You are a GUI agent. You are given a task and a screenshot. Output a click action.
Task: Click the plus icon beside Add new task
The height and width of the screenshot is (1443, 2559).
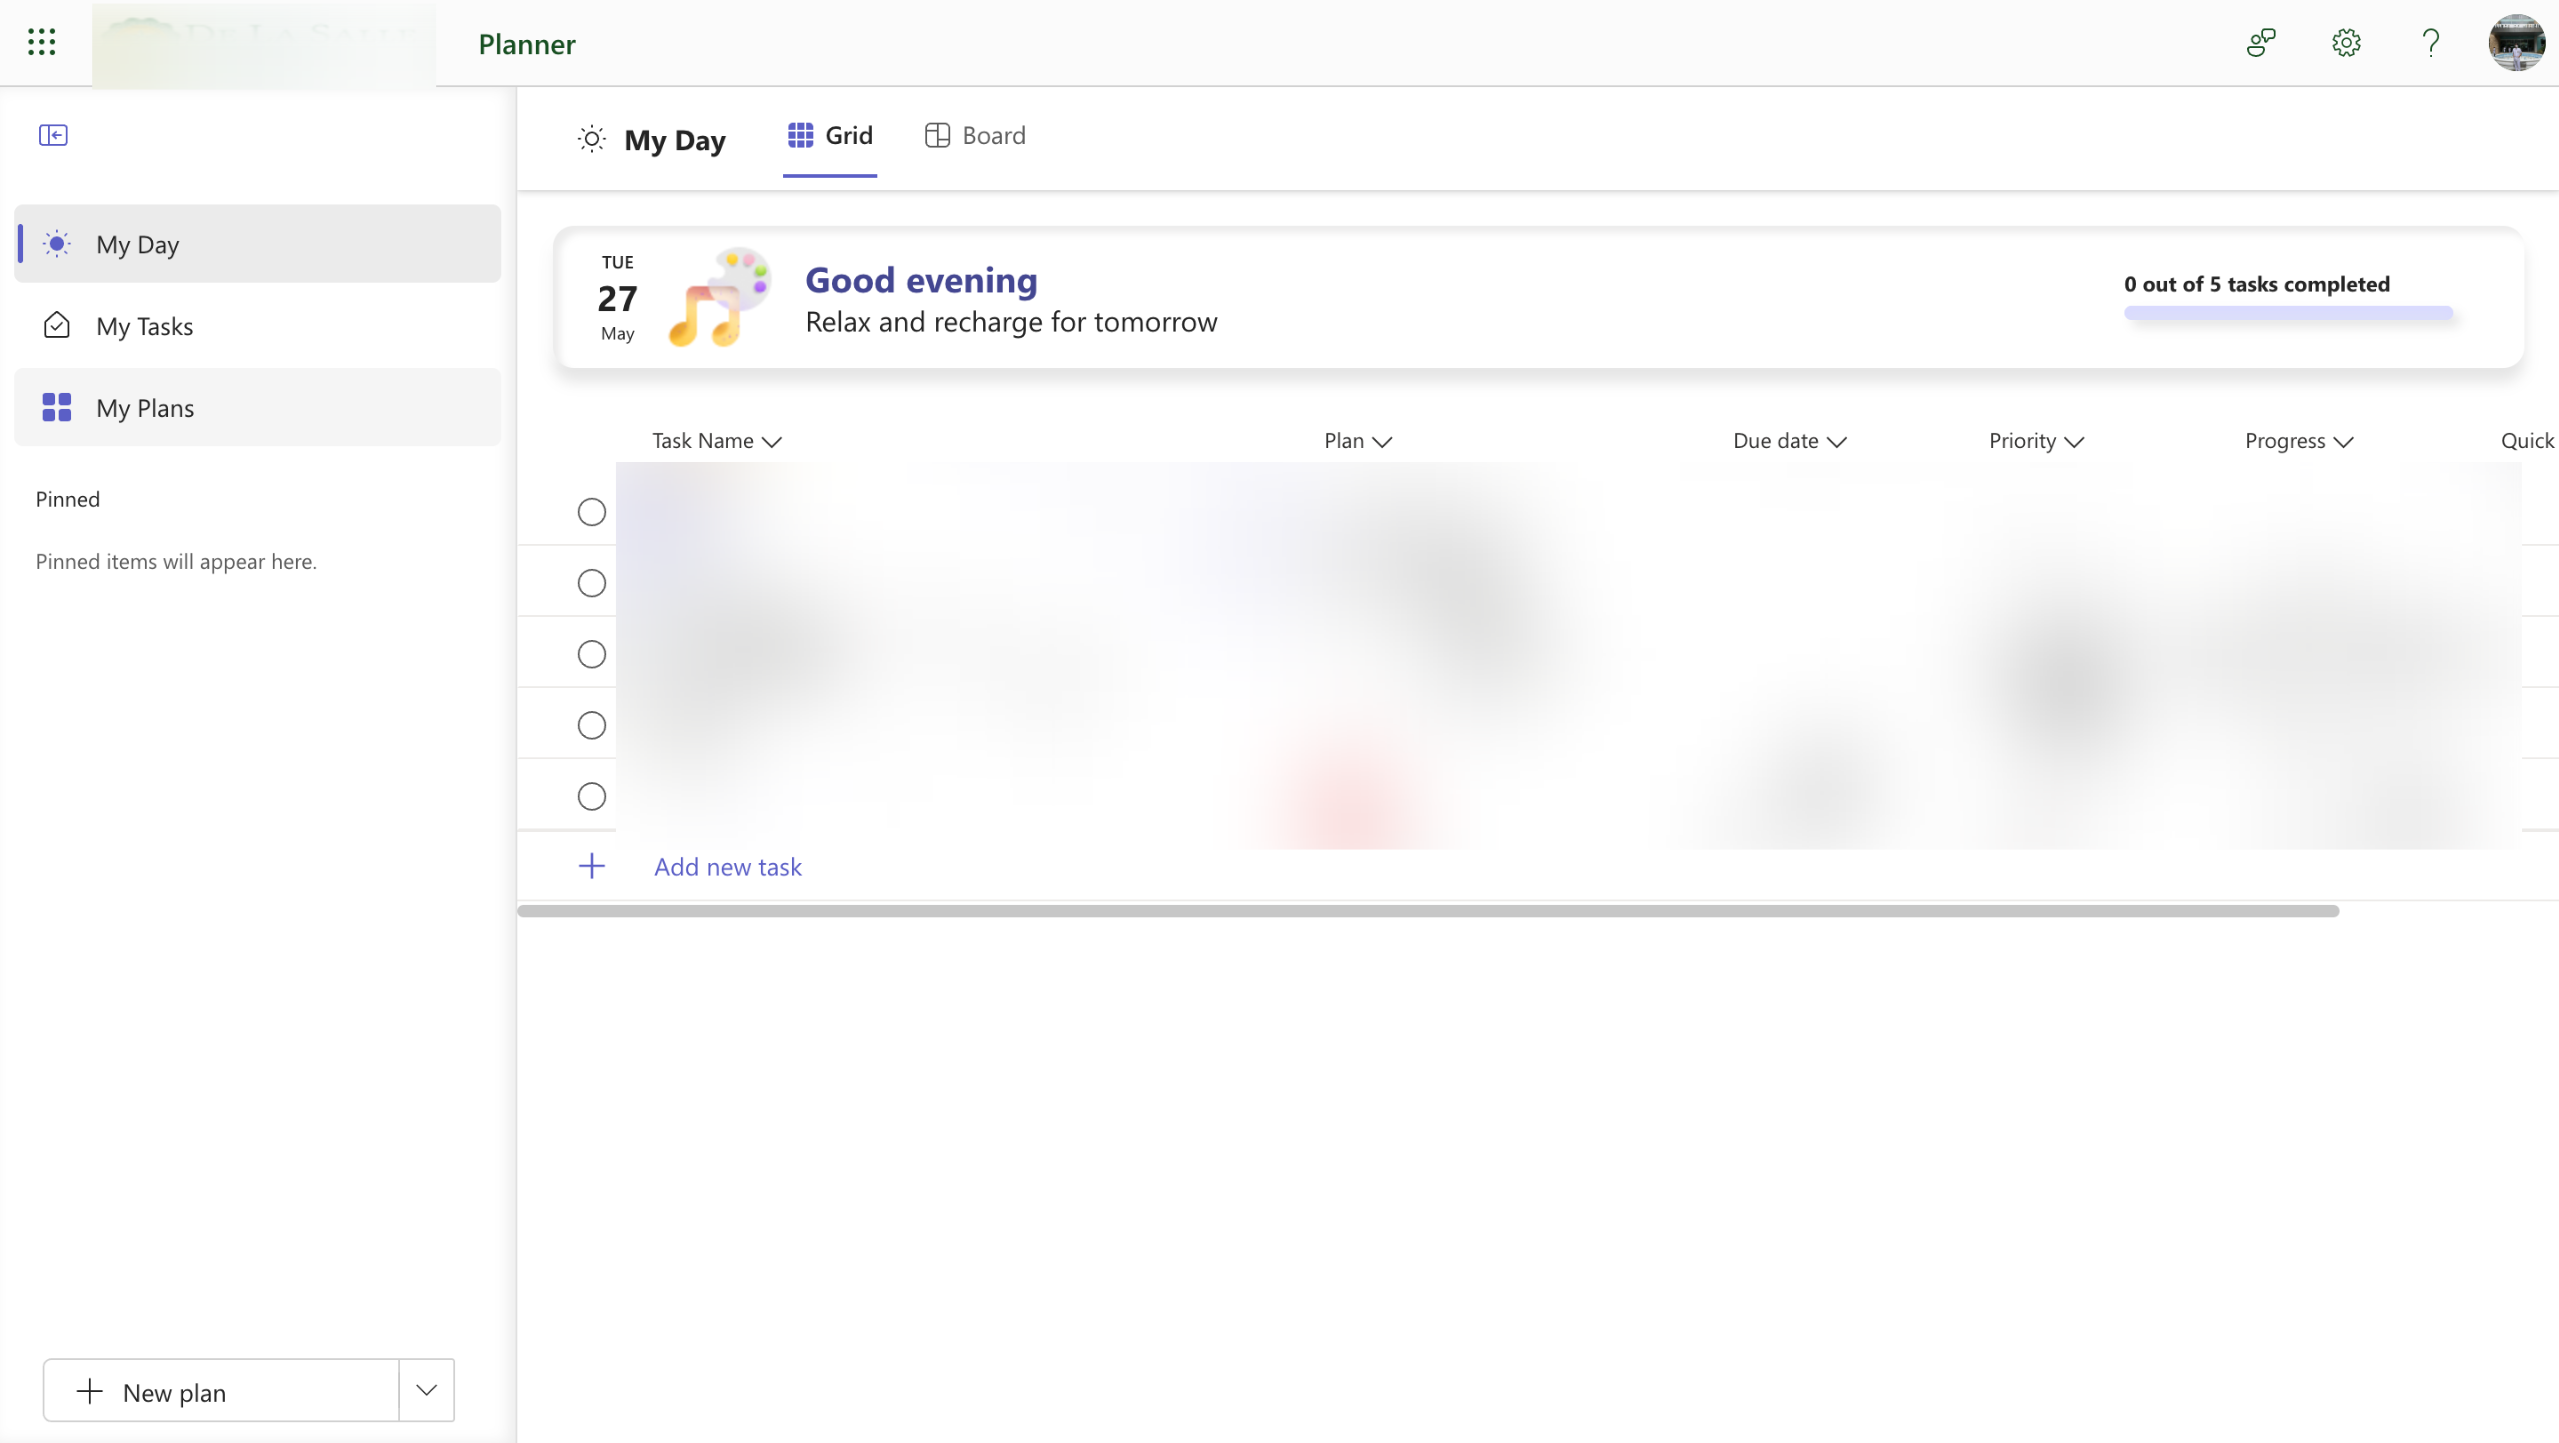592,866
